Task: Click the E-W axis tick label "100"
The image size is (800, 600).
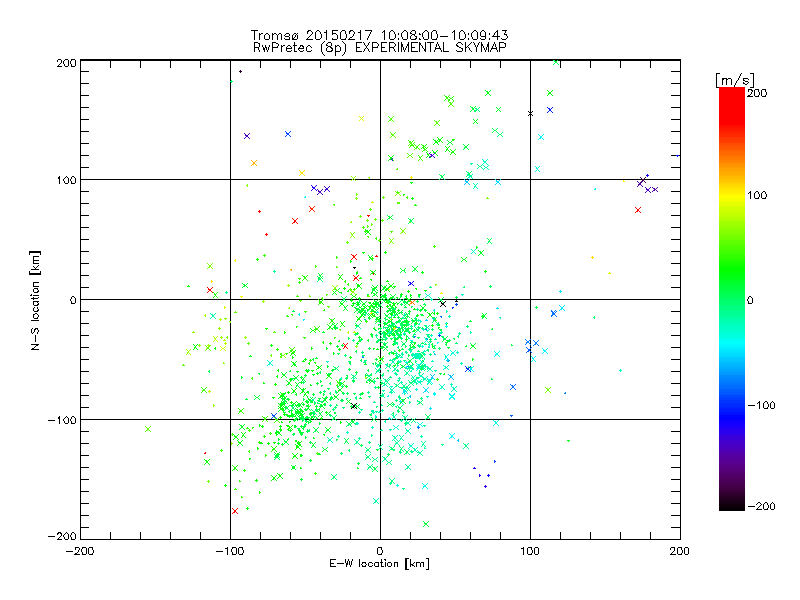Action: tap(530, 551)
